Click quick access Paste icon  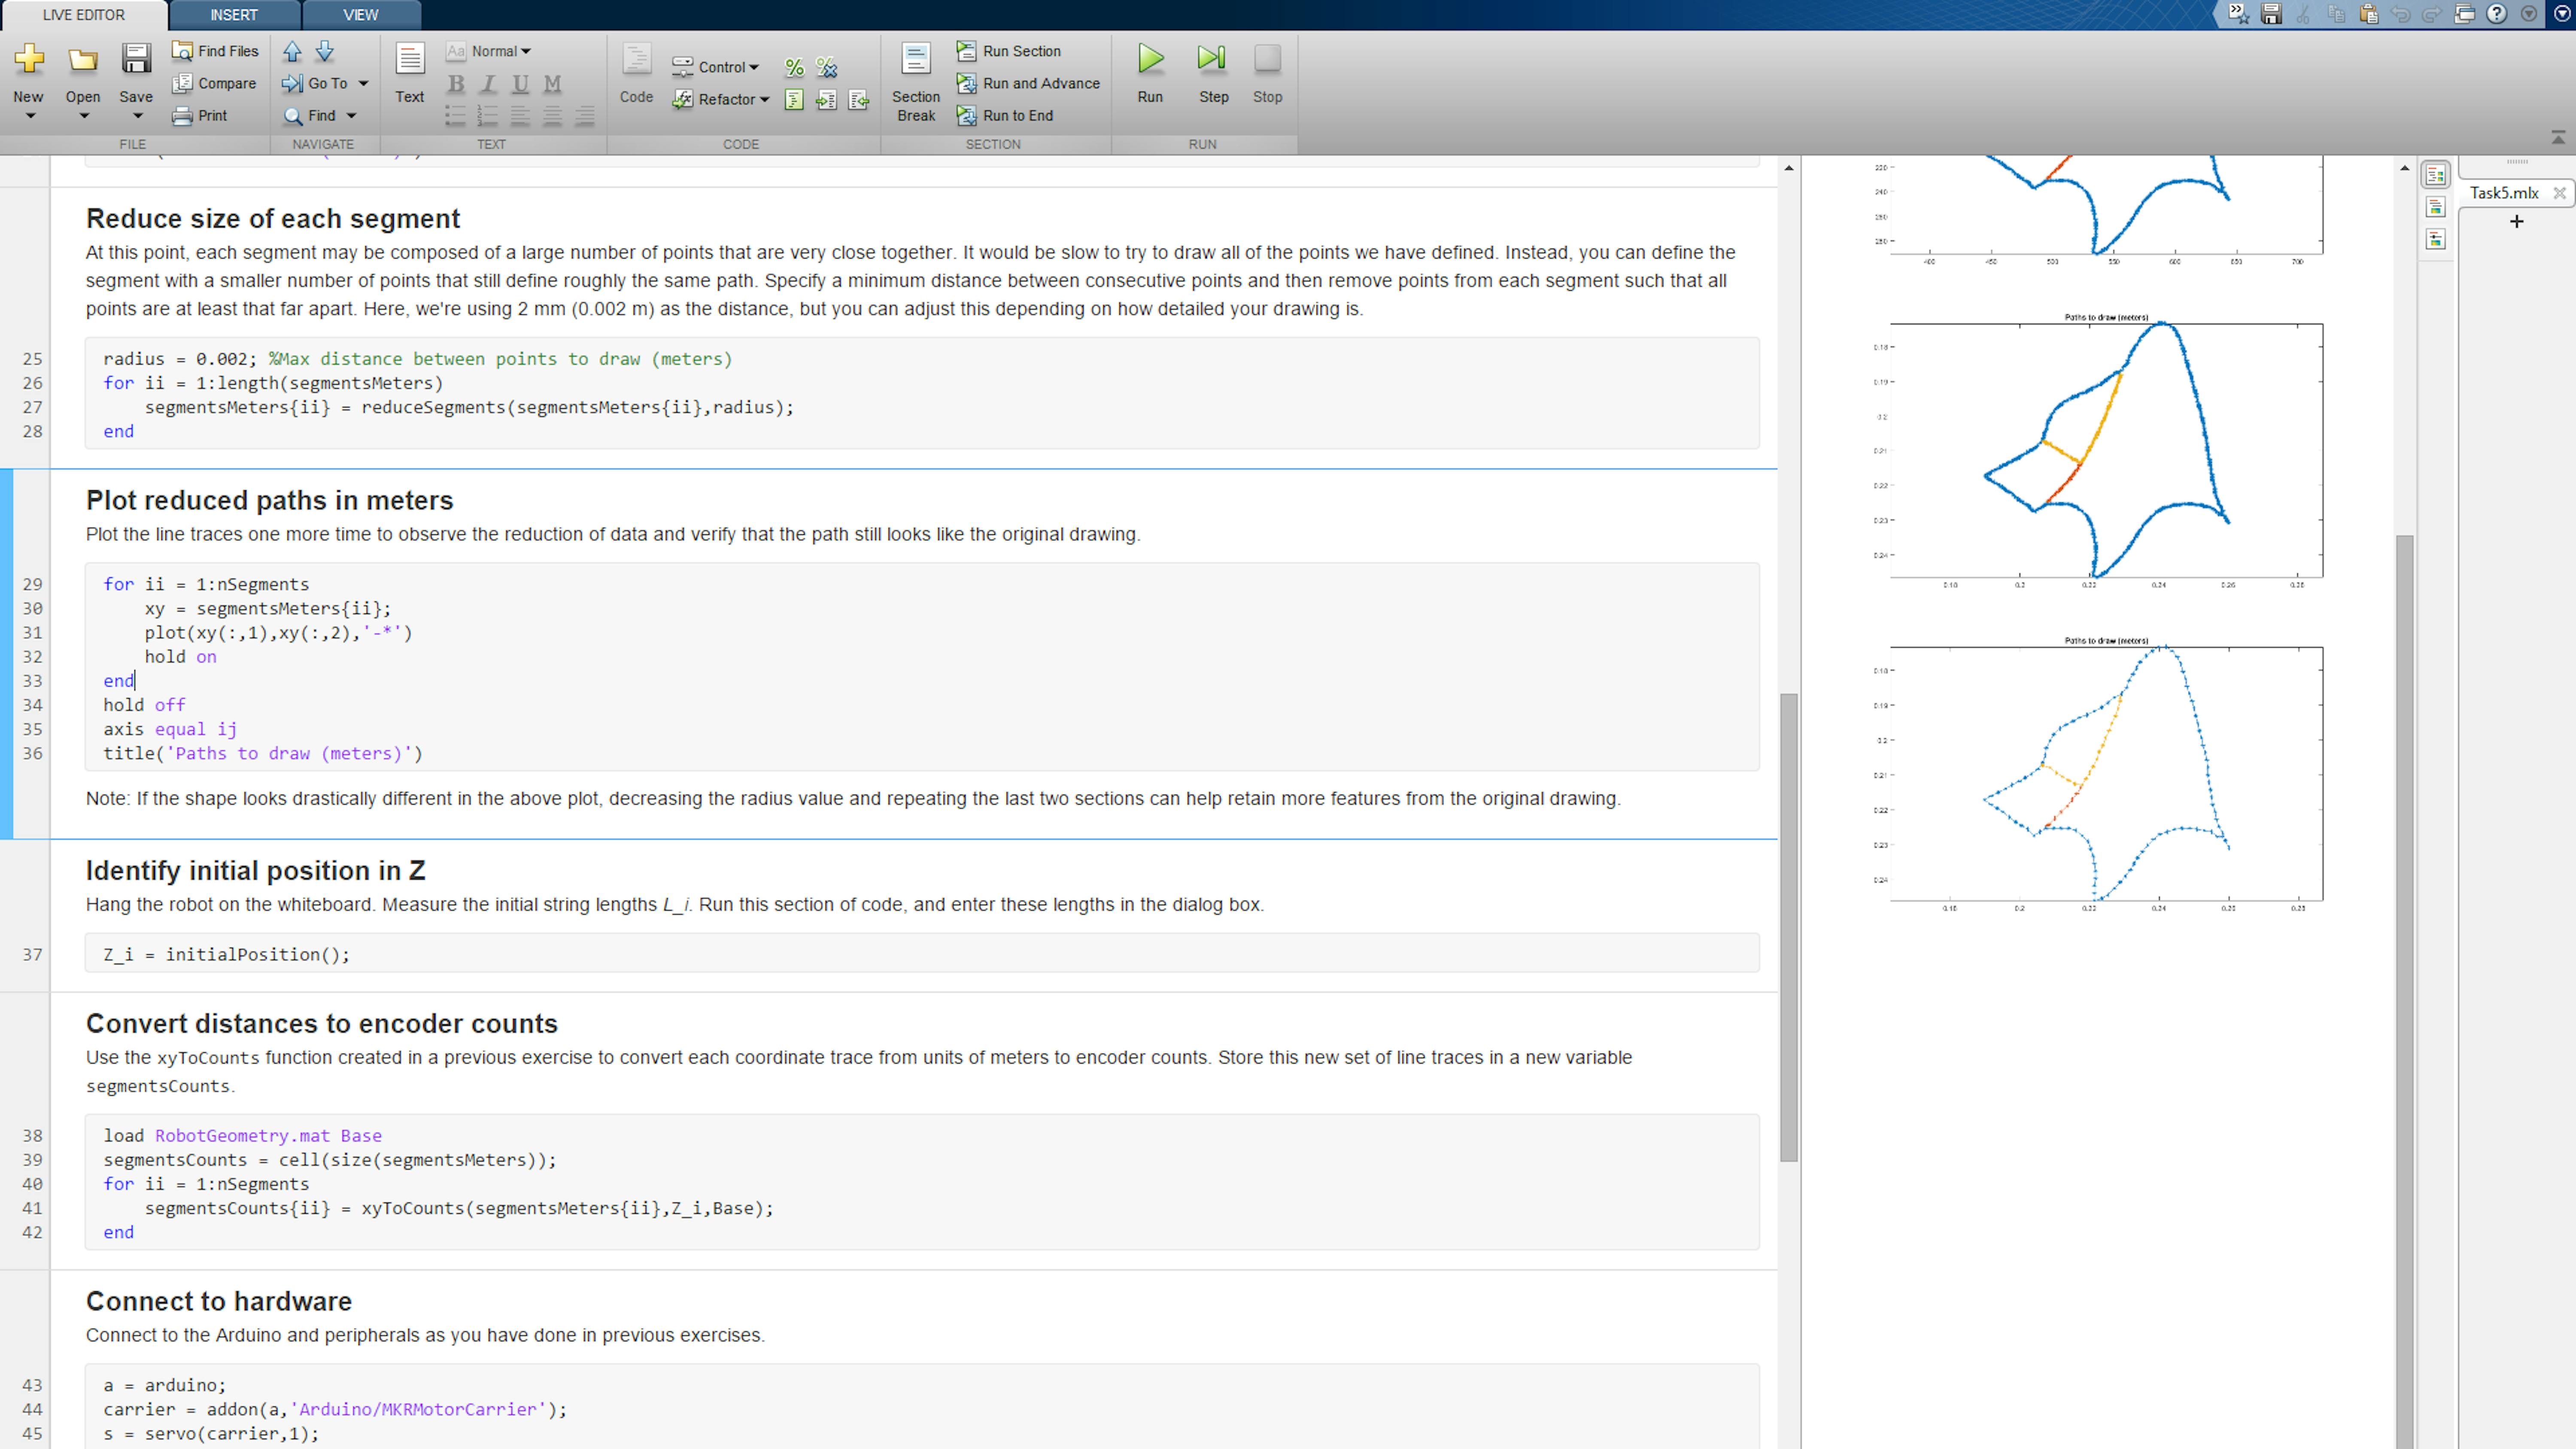(x=2368, y=14)
